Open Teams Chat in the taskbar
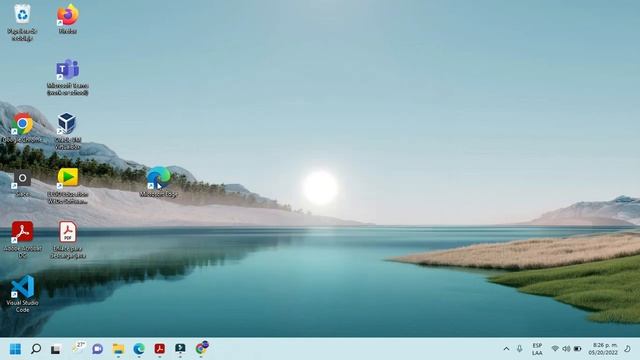 pyautogui.click(x=98, y=349)
